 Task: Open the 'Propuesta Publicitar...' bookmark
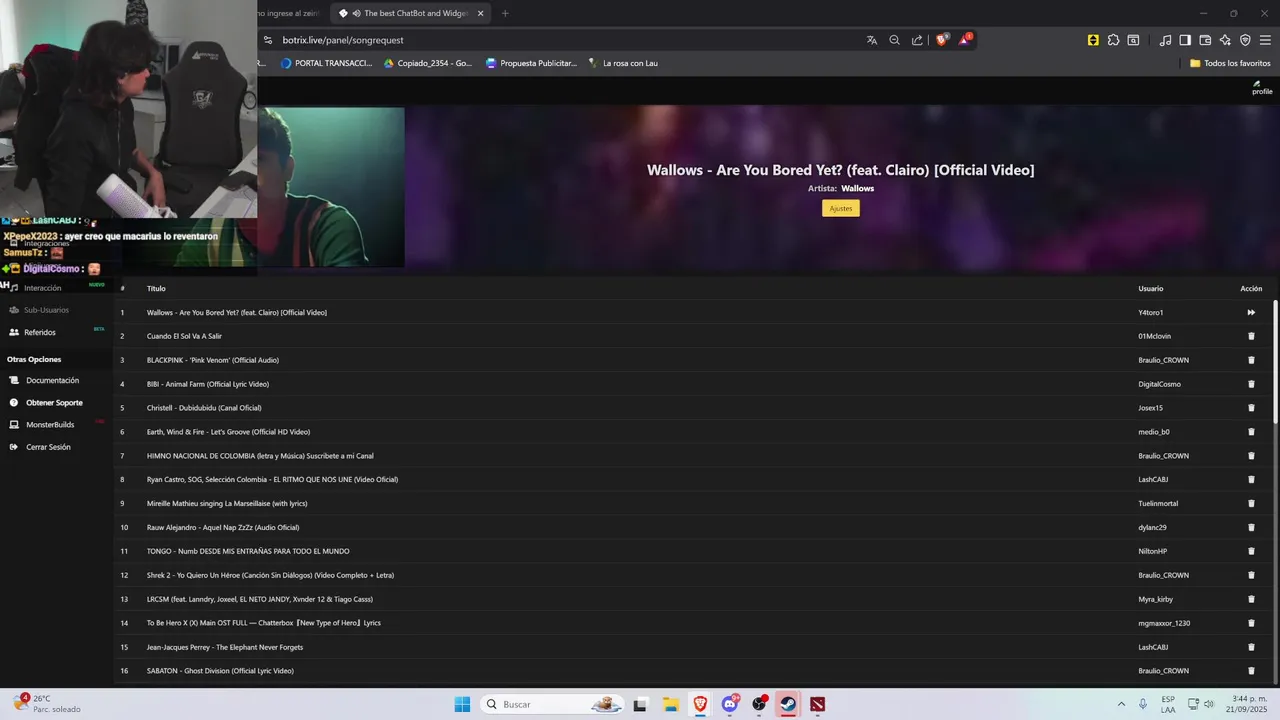531,63
